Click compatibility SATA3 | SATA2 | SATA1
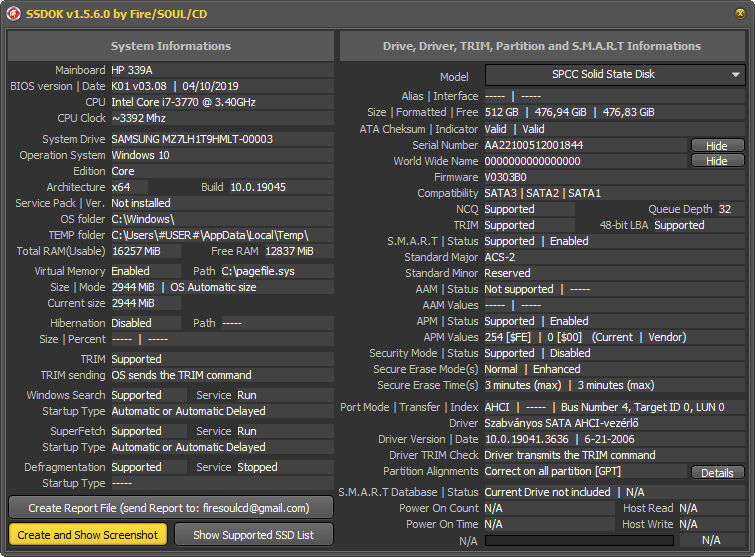 coord(543,193)
